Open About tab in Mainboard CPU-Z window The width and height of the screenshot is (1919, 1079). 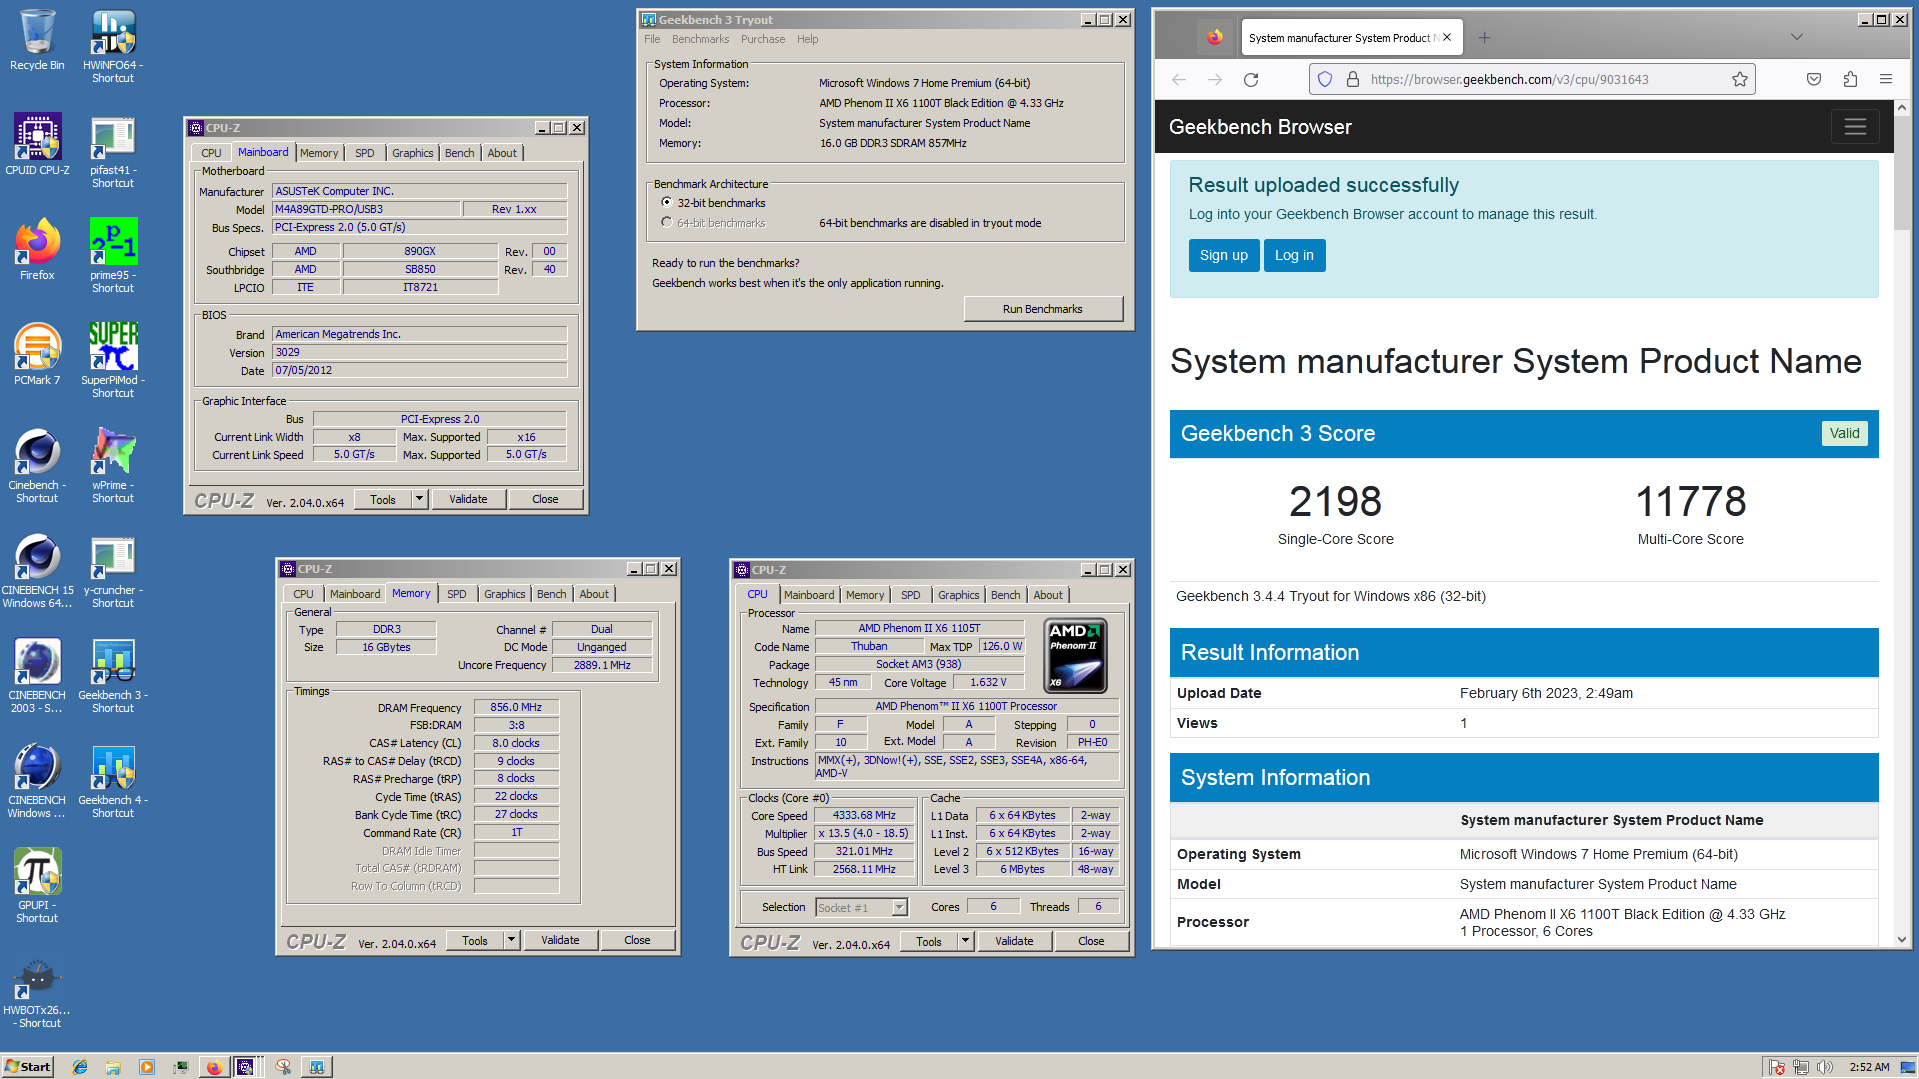(x=502, y=153)
